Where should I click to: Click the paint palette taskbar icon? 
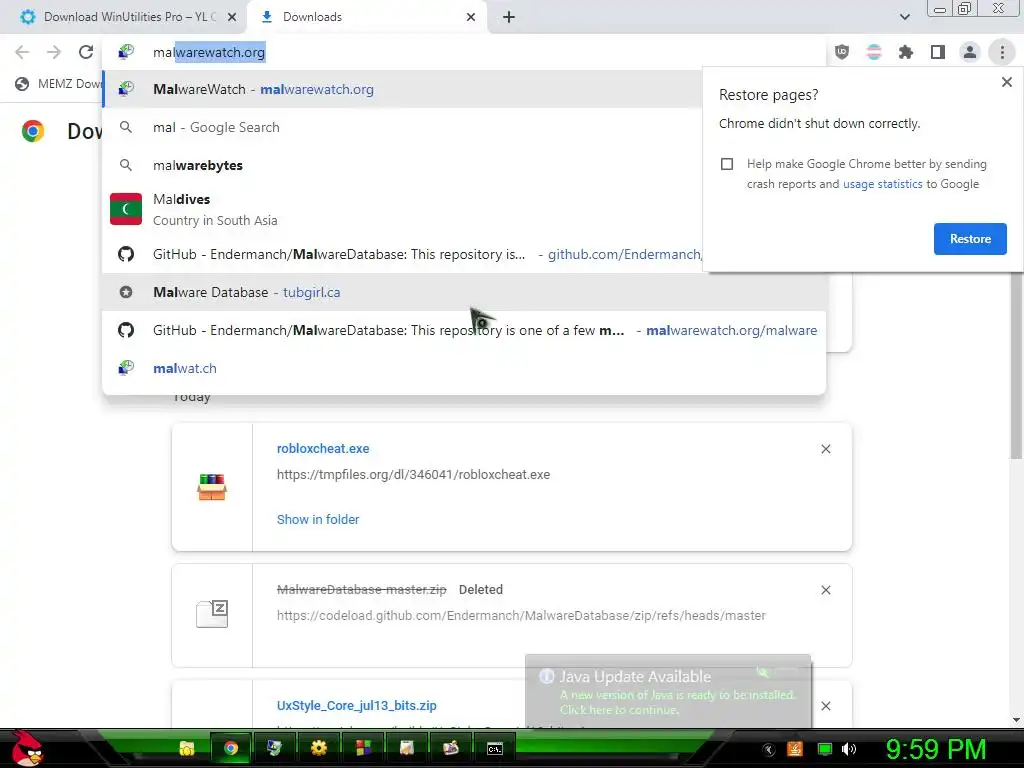coord(451,748)
